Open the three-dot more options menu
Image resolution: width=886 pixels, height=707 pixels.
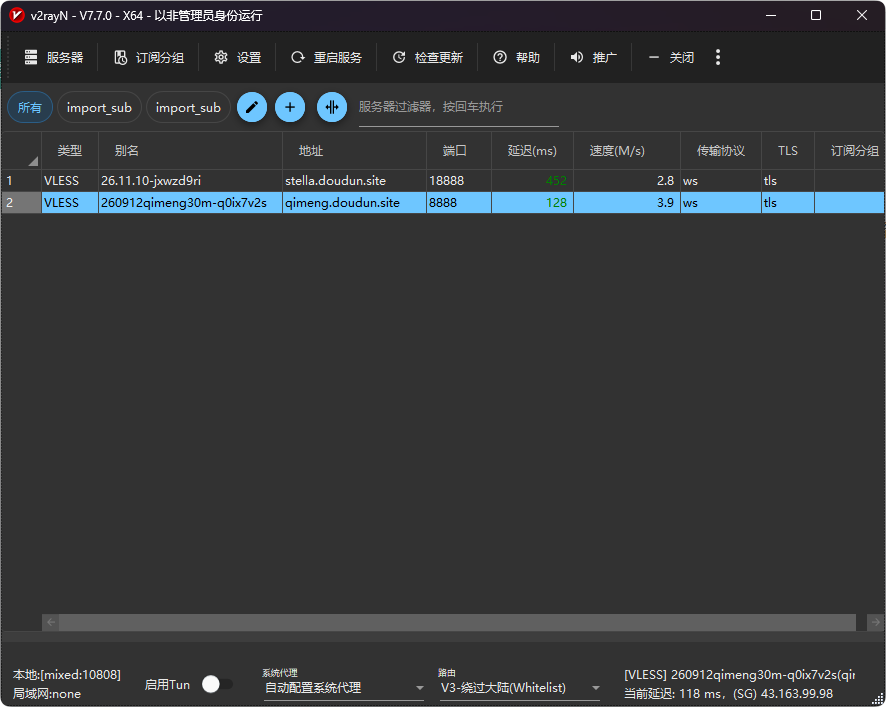pos(718,58)
